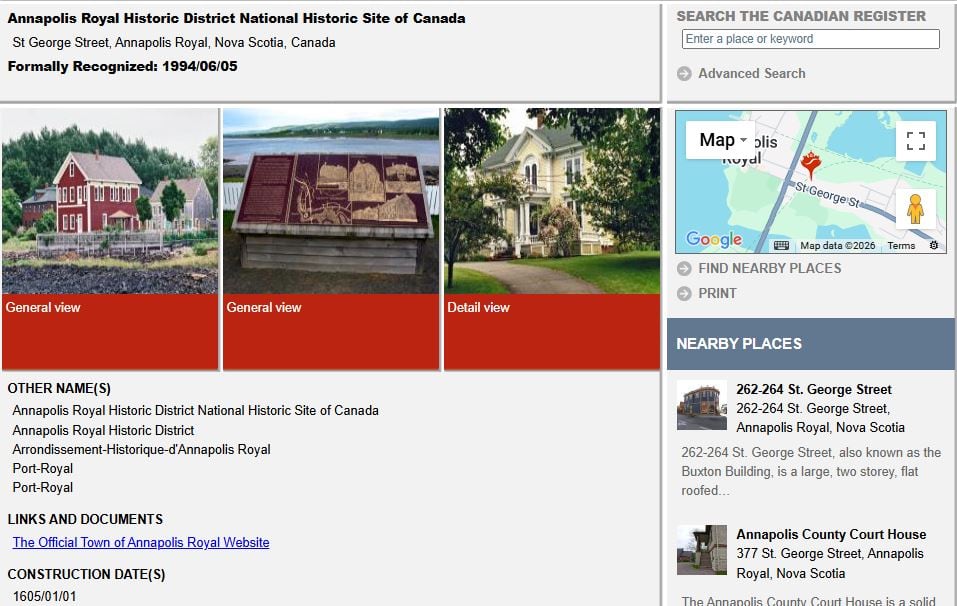Open the red farmhouse General view photo
Viewport: 957px width, 606px height.
click(110, 200)
